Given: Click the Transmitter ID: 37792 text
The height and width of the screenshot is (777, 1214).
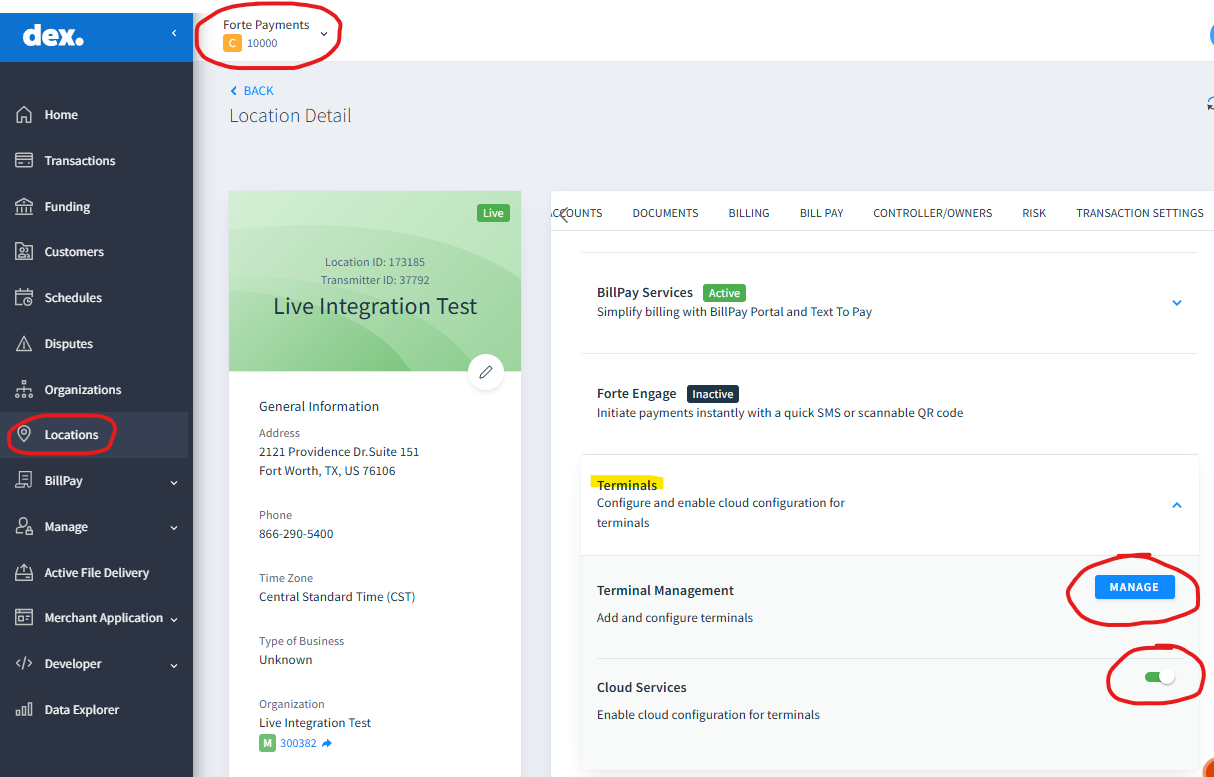Looking at the screenshot, I should coord(375,280).
